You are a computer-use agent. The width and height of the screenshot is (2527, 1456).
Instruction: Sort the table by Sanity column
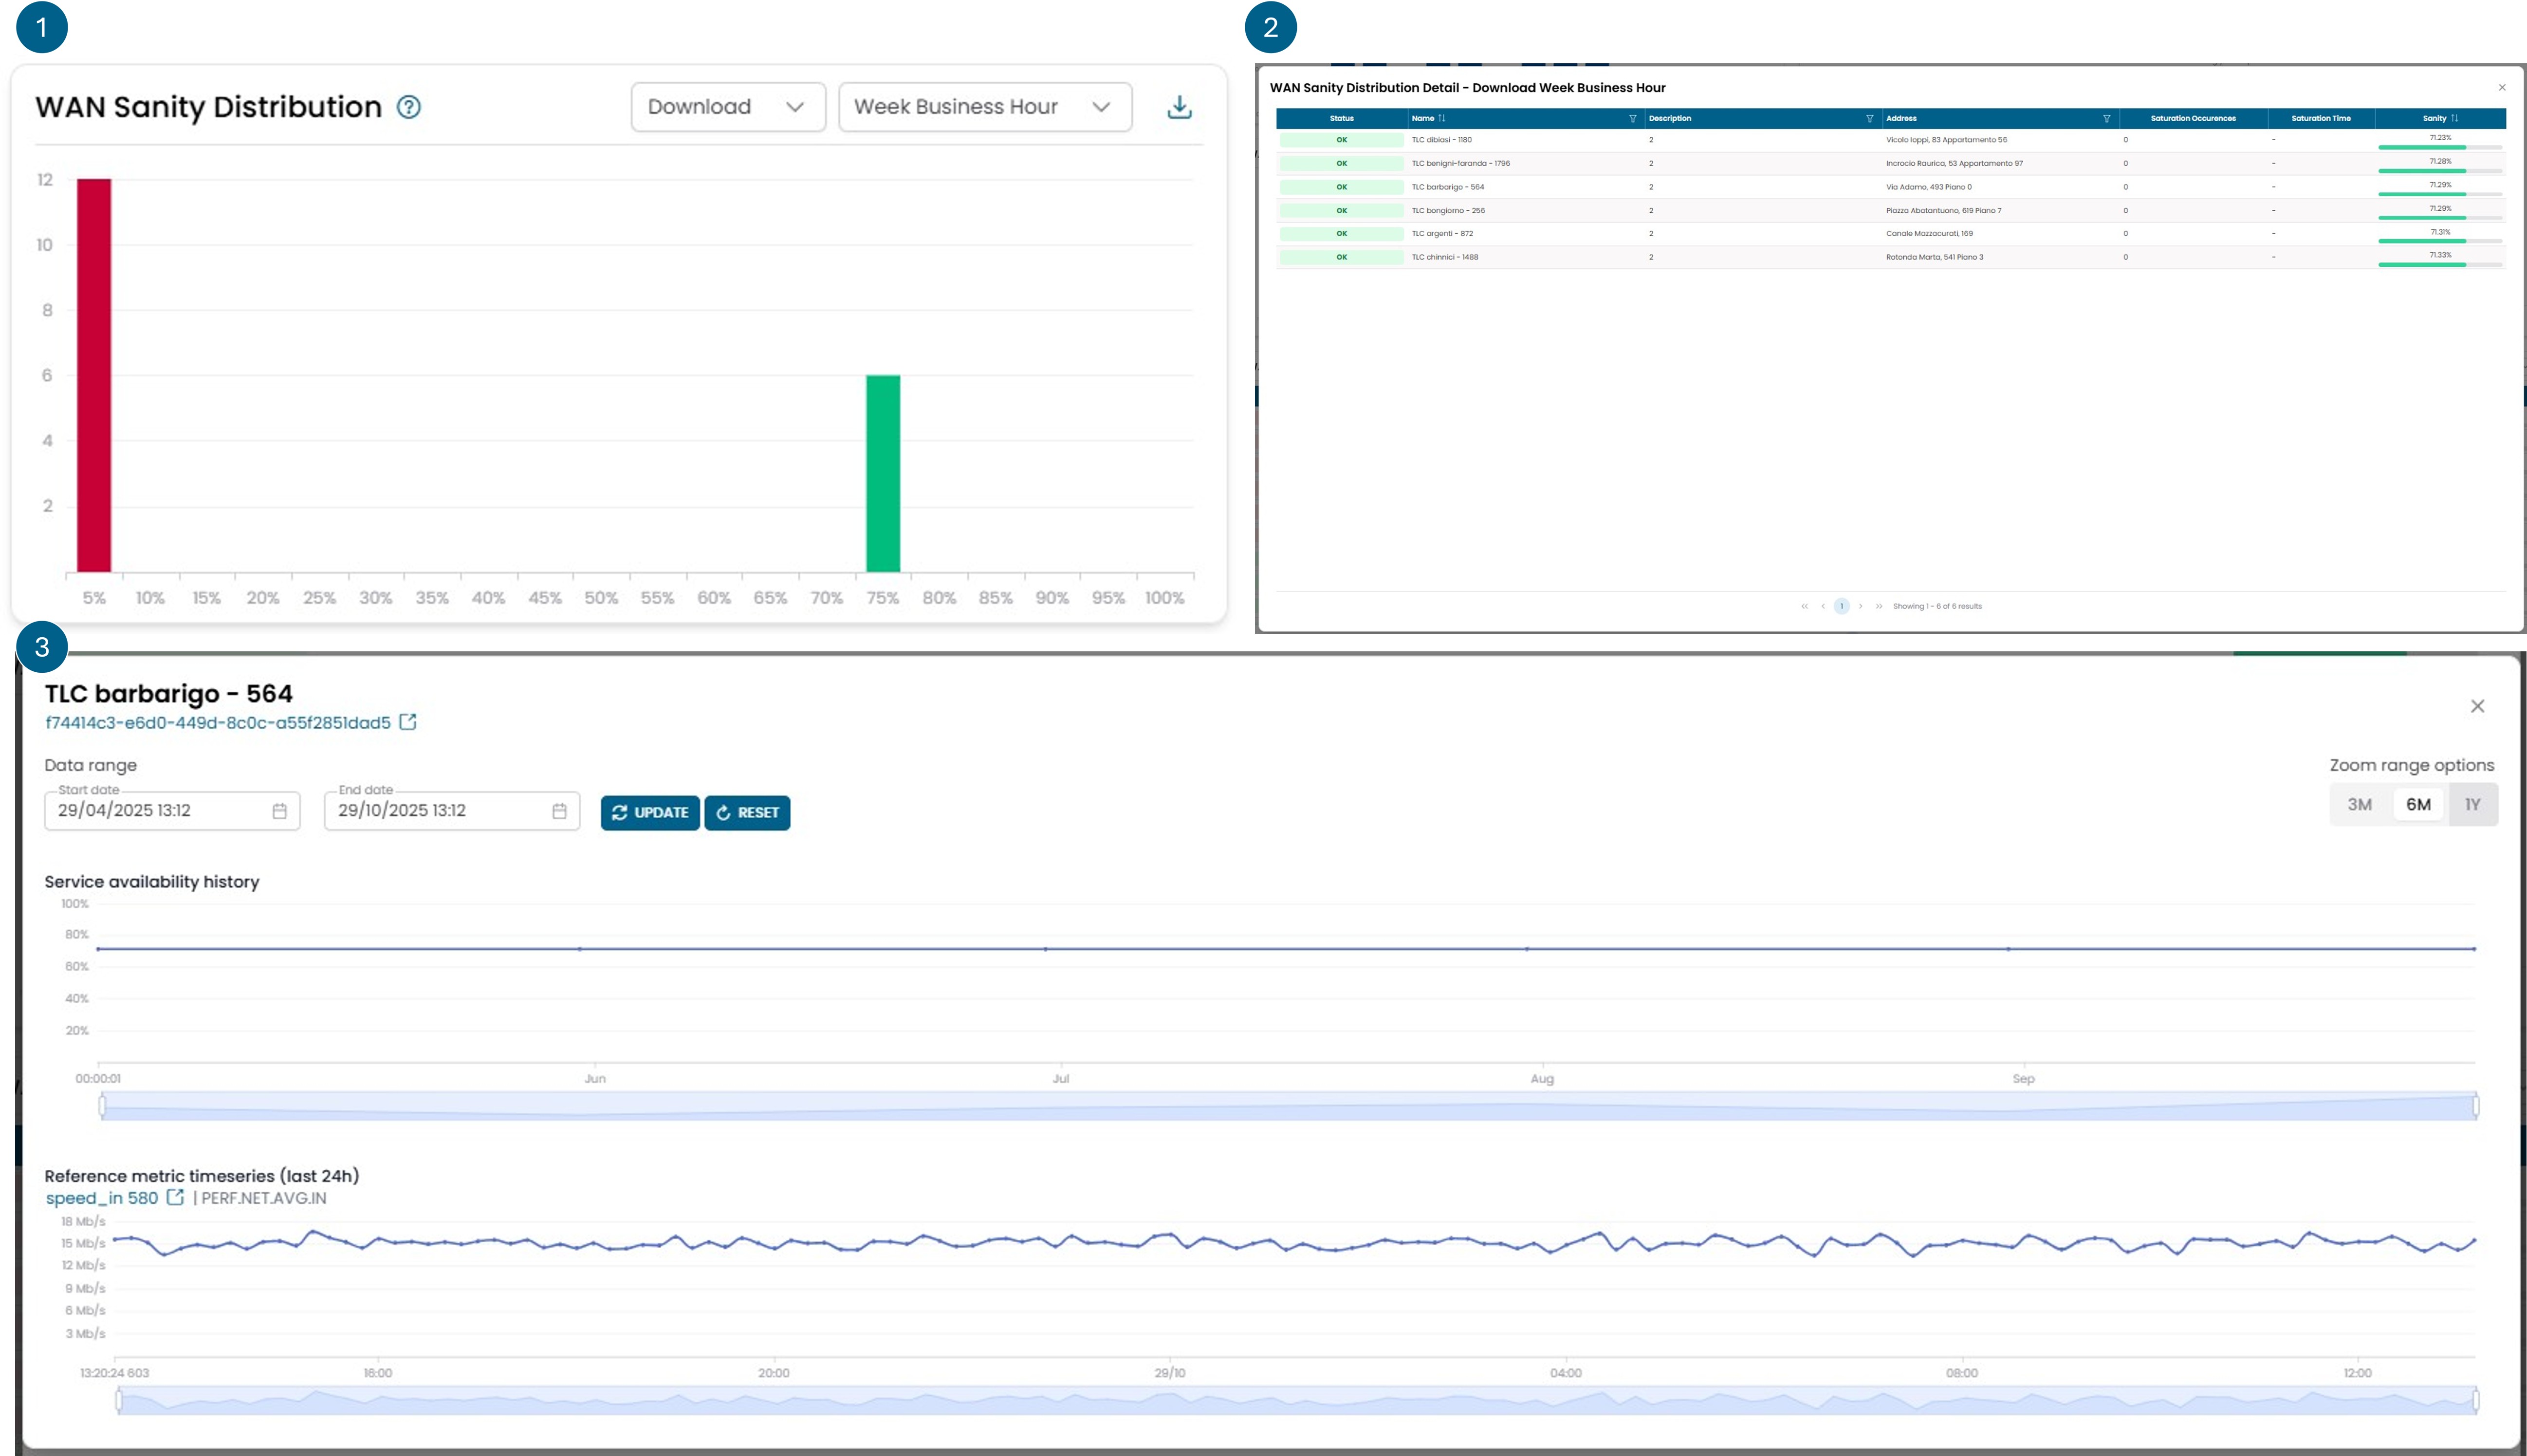(x=2454, y=118)
